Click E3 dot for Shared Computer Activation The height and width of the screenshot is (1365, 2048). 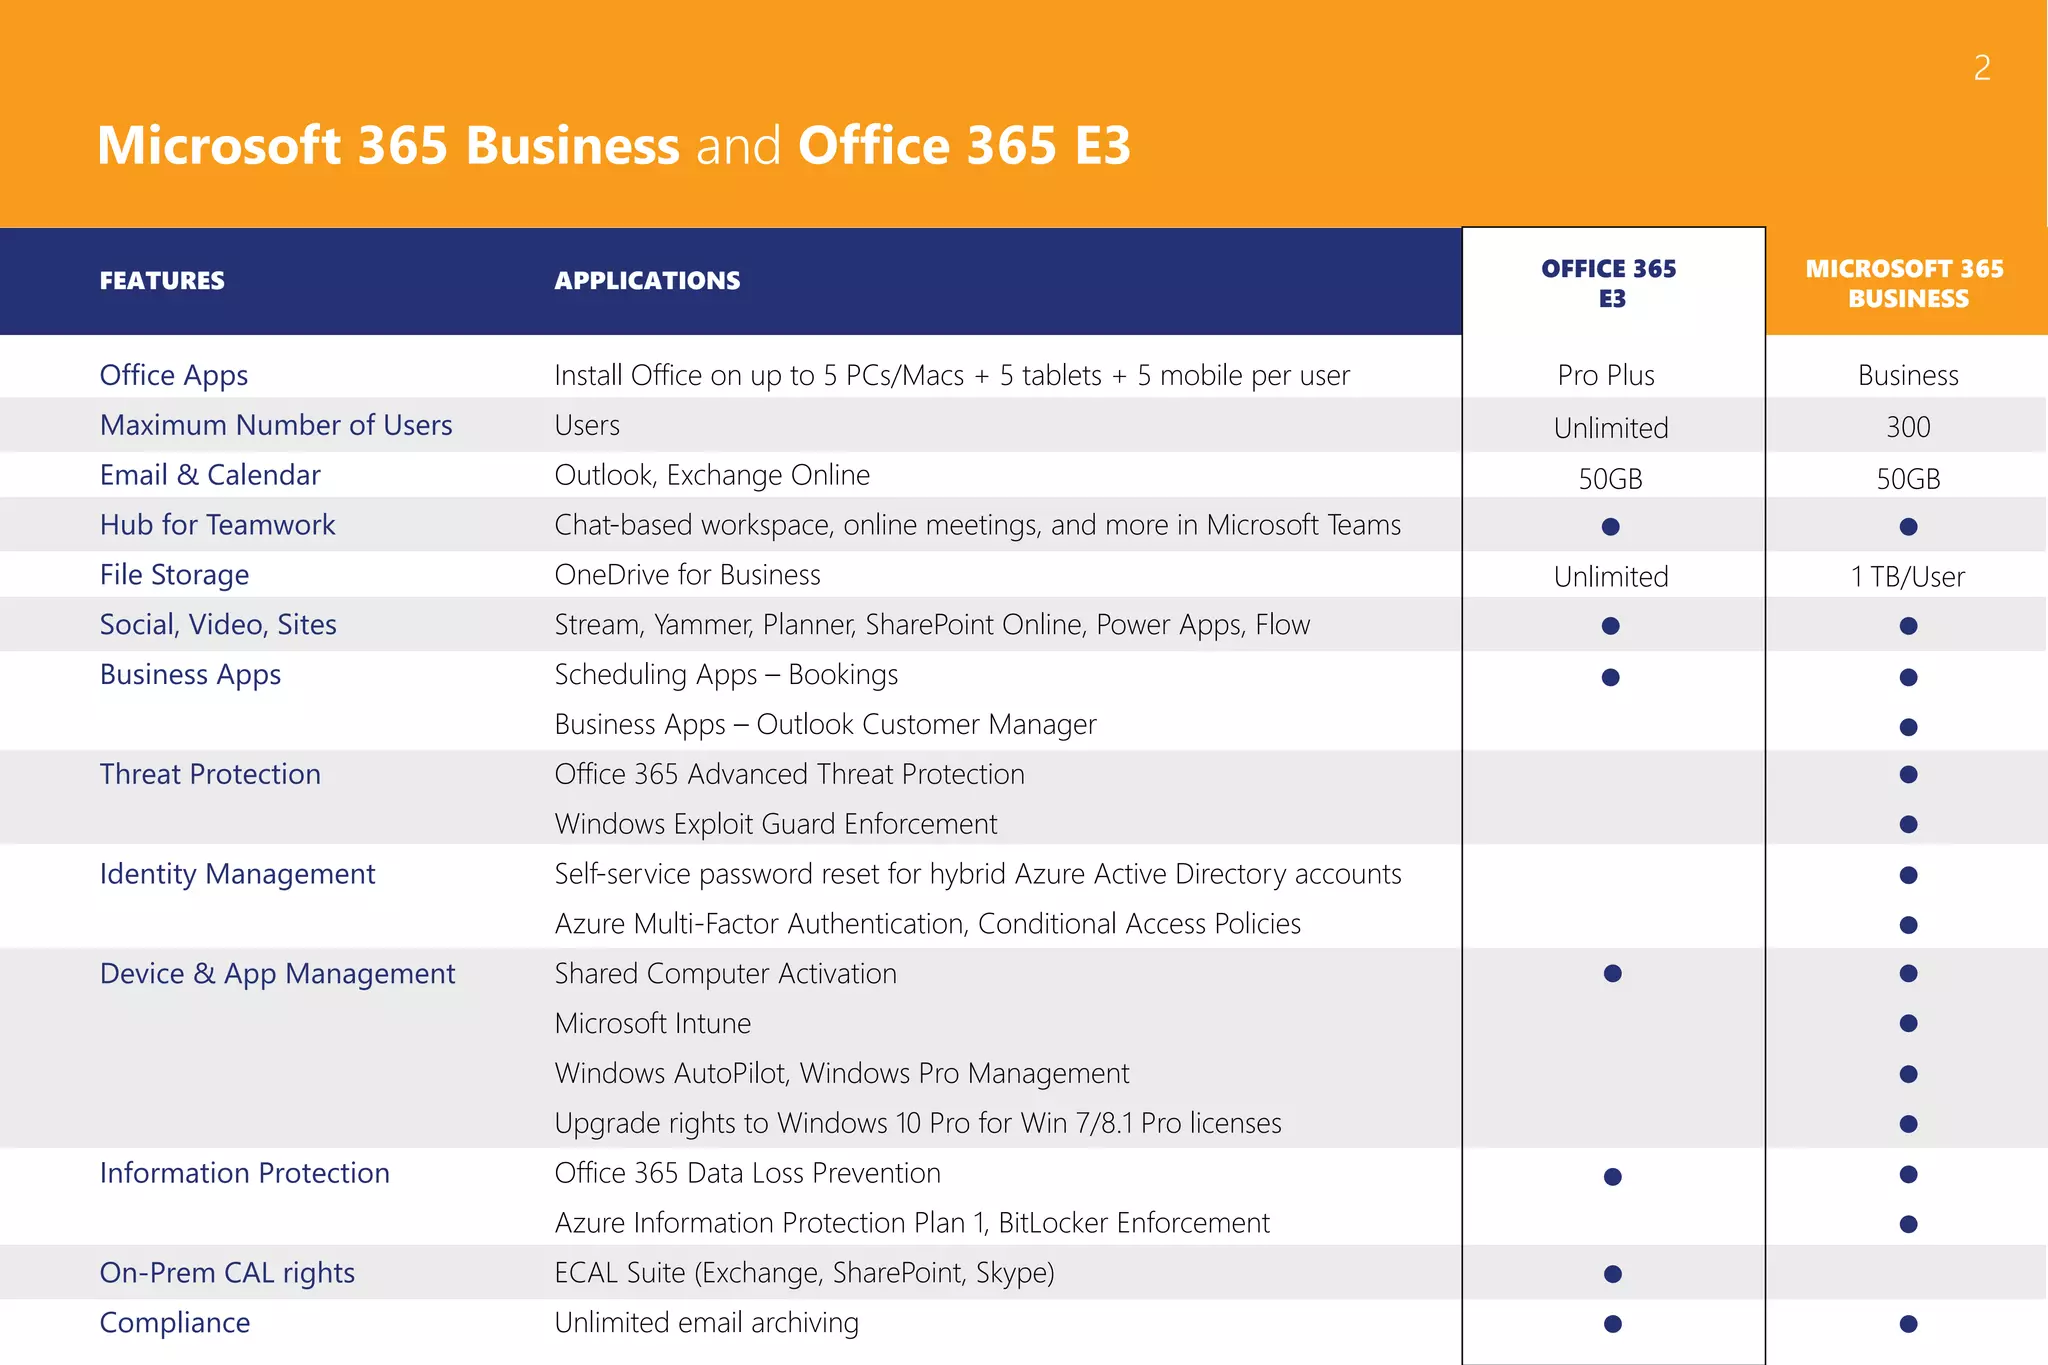[1612, 973]
